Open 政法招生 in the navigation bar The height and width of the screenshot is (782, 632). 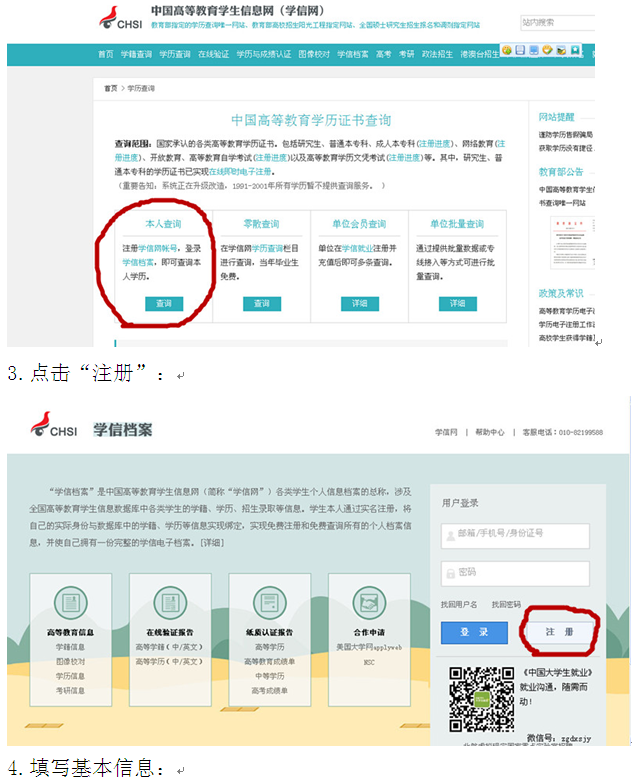pyautogui.click(x=437, y=54)
